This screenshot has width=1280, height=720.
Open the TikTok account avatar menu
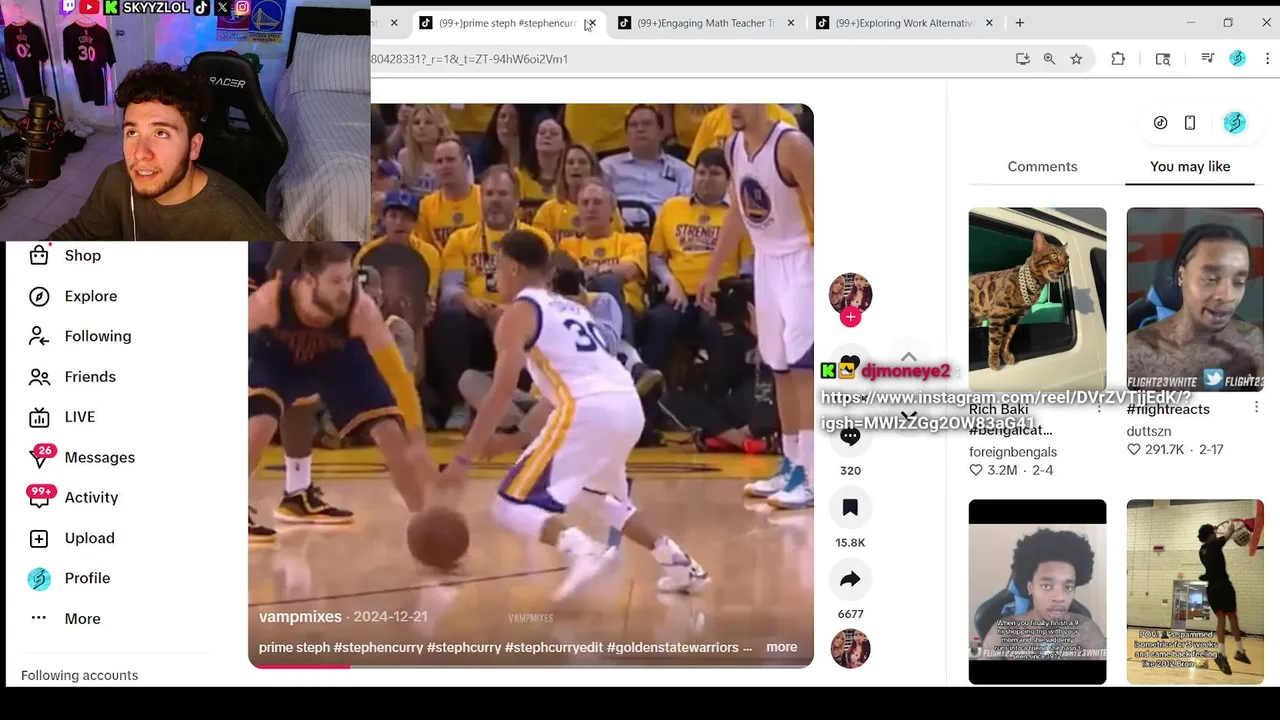(x=1235, y=123)
